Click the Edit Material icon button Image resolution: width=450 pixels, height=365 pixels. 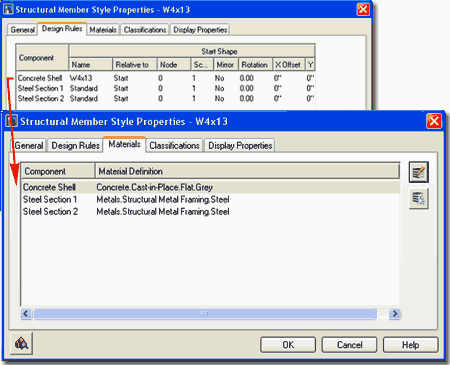419,172
